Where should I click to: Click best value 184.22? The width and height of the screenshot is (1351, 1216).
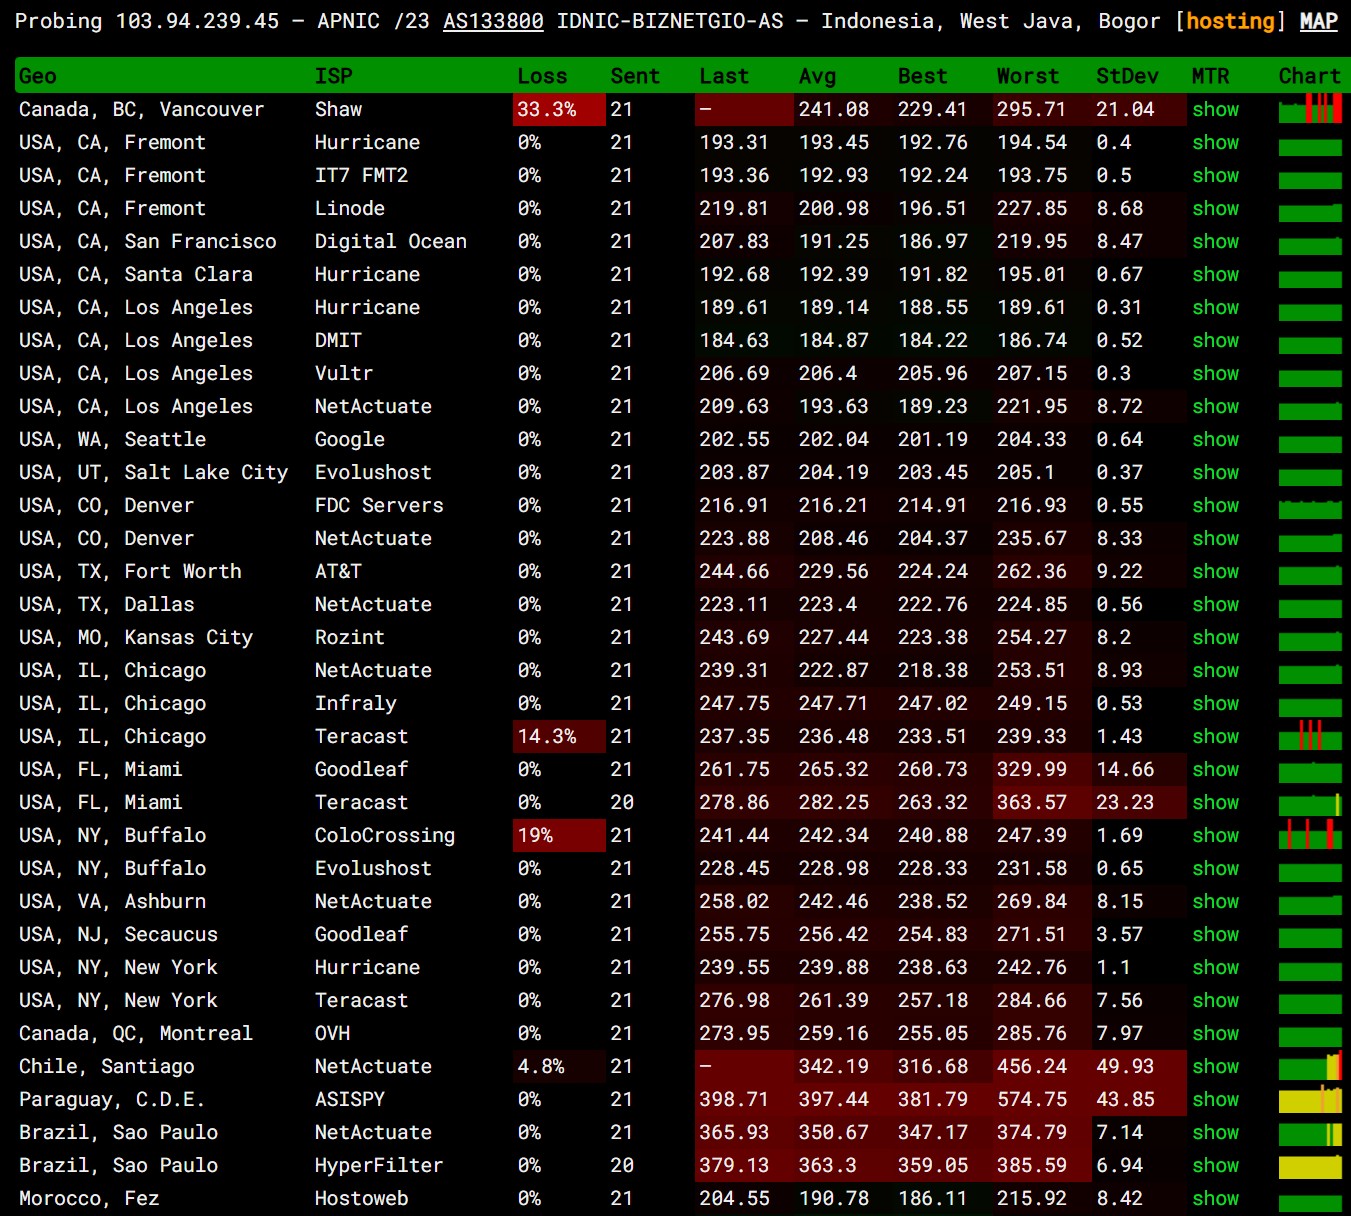point(933,340)
